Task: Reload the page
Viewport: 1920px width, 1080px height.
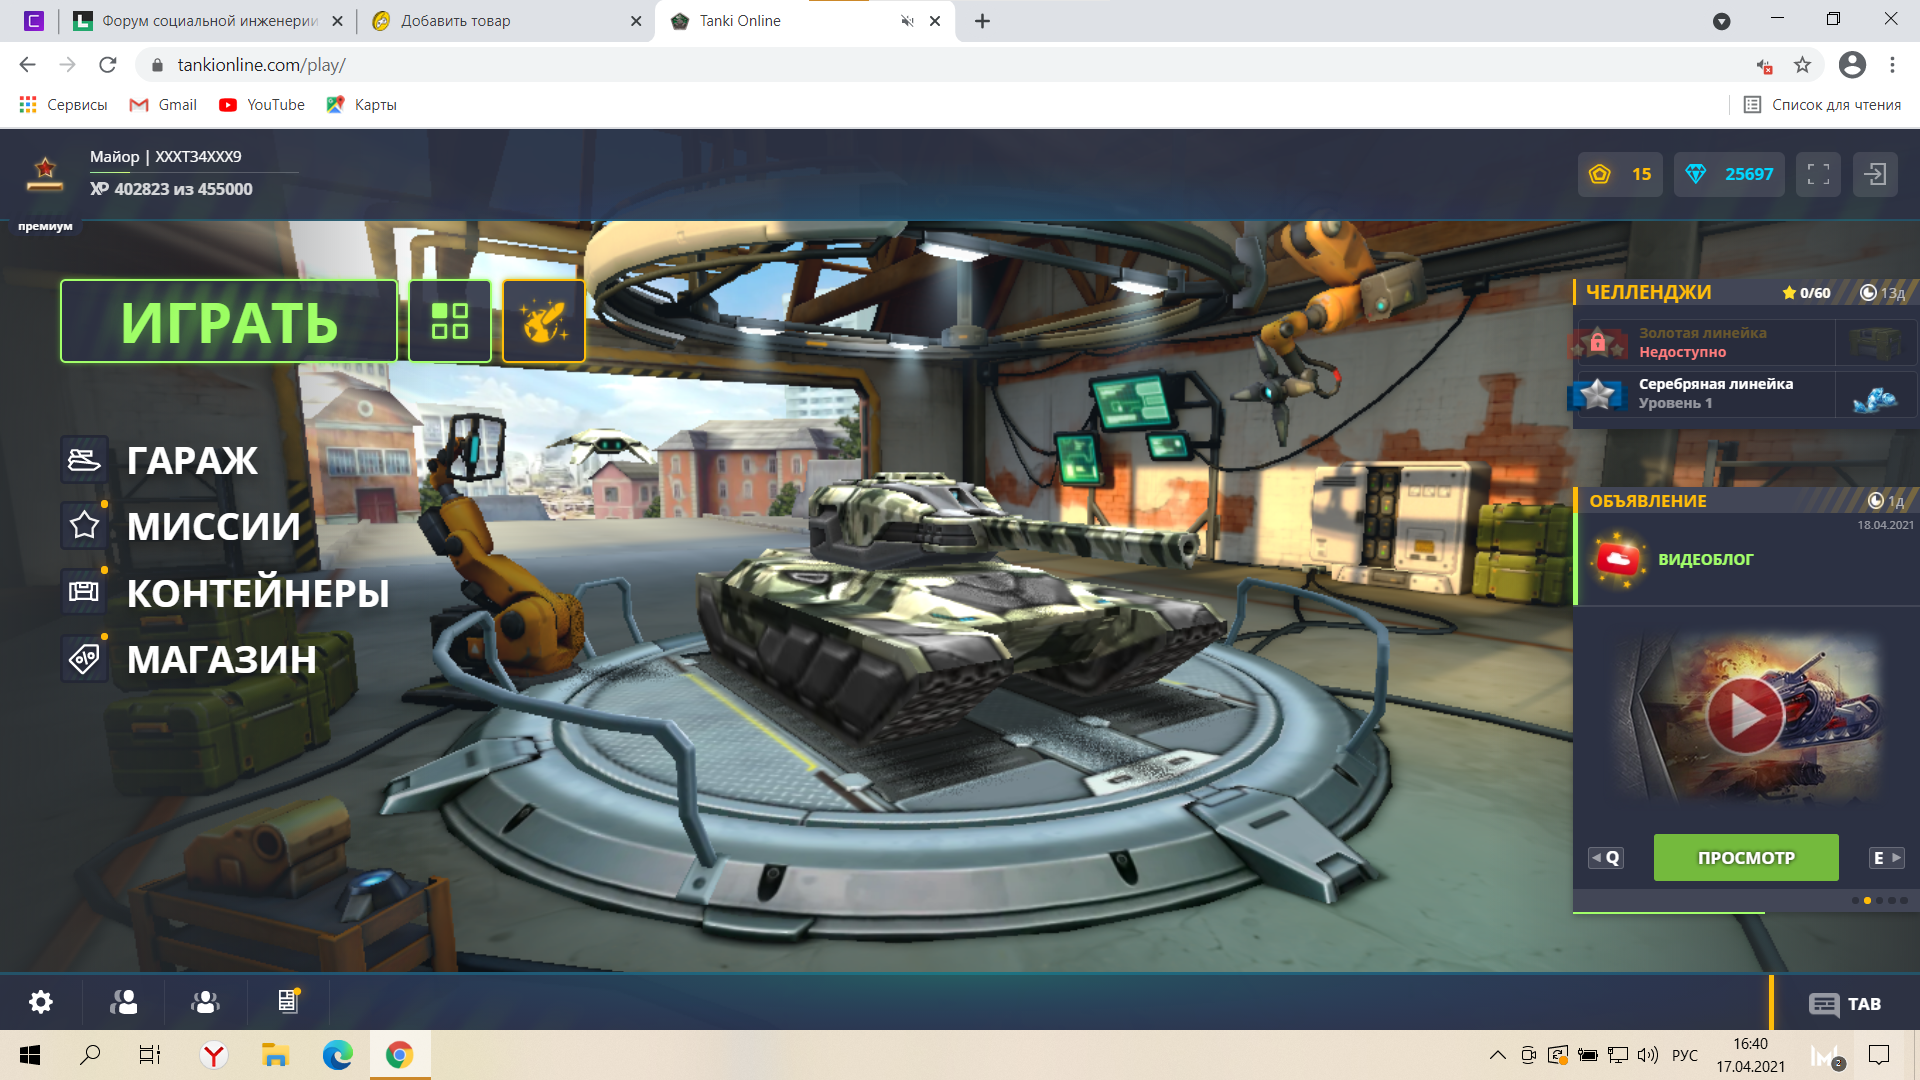Action: (x=108, y=65)
